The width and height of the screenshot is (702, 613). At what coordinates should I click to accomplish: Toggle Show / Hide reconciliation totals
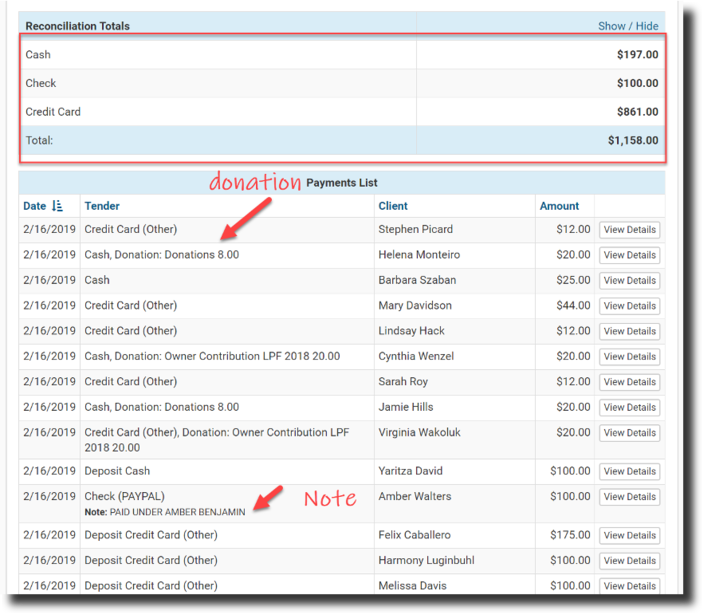[x=628, y=26]
